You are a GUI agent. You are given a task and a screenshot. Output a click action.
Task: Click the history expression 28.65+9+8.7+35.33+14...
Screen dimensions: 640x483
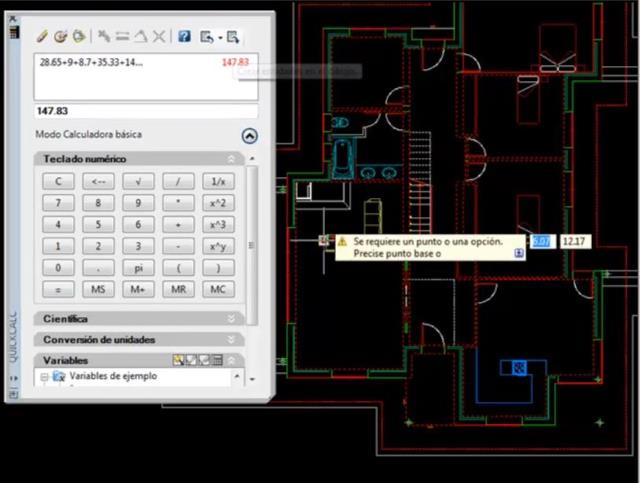(91, 62)
